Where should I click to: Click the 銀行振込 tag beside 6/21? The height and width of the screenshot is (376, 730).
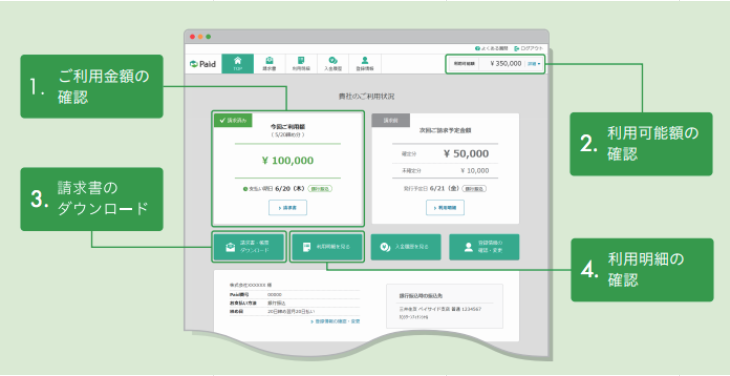click(474, 189)
